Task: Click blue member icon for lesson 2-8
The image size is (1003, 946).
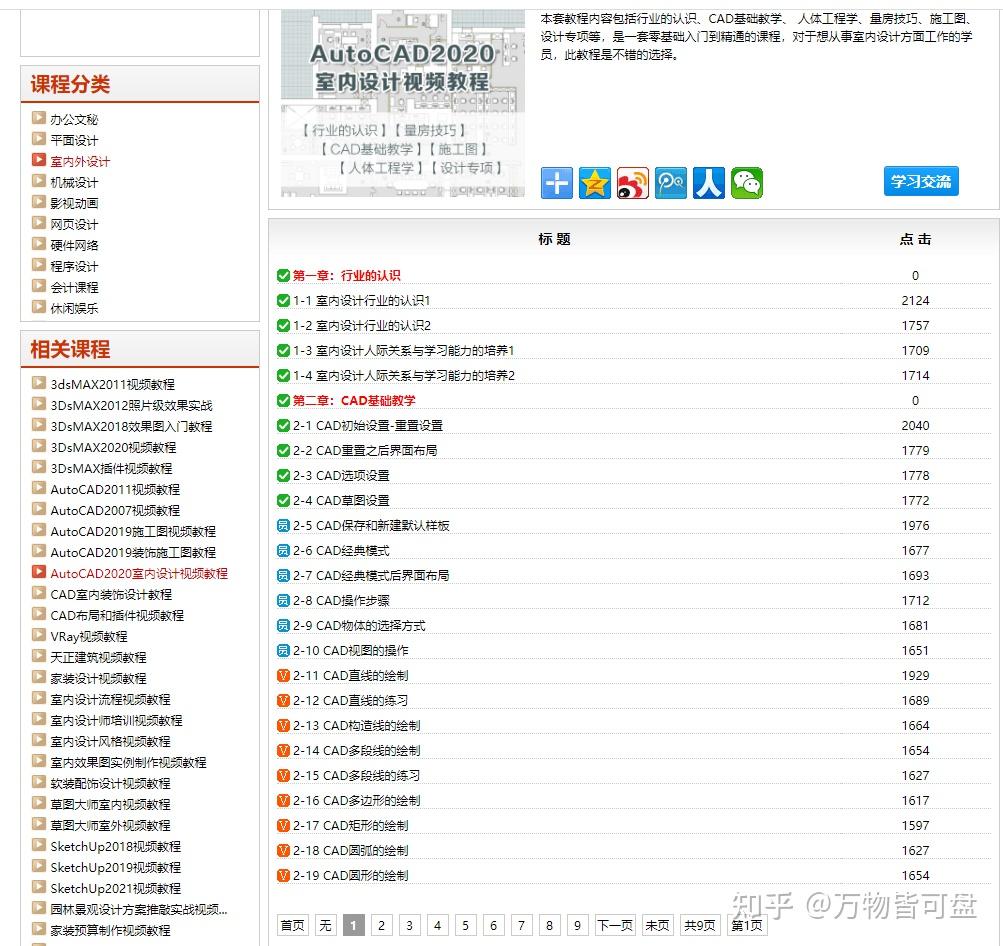Action: [x=283, y=601]
